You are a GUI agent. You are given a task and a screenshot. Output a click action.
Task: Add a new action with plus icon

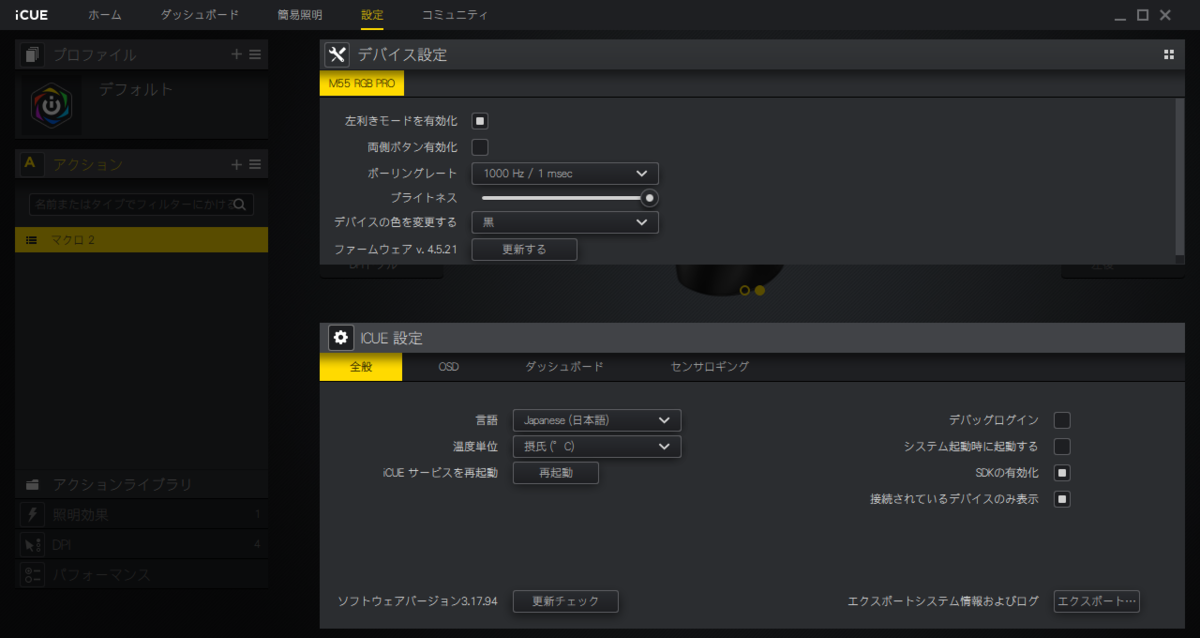pyautogui.click(x=236, y=165)
